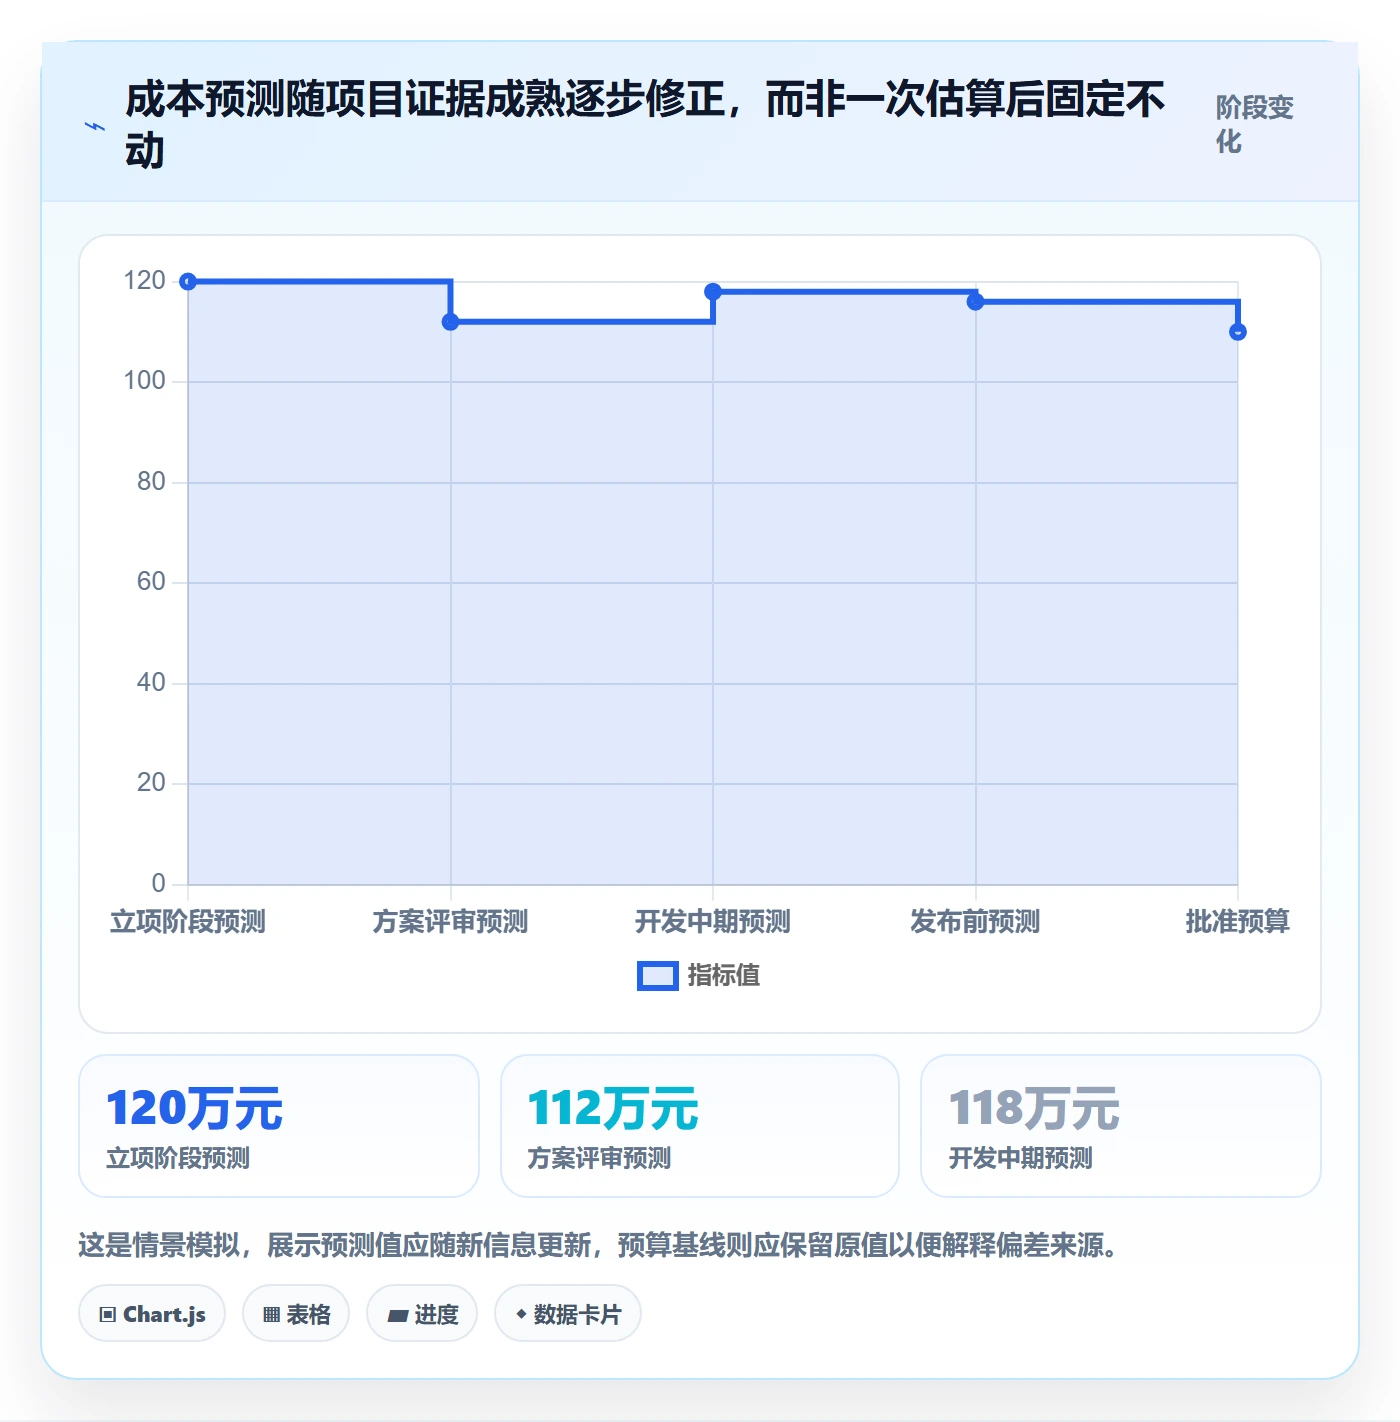Screen dimensions: 1400x1422
Task: Click the lightning icon beside the title
Action: [x=95, y=126]
